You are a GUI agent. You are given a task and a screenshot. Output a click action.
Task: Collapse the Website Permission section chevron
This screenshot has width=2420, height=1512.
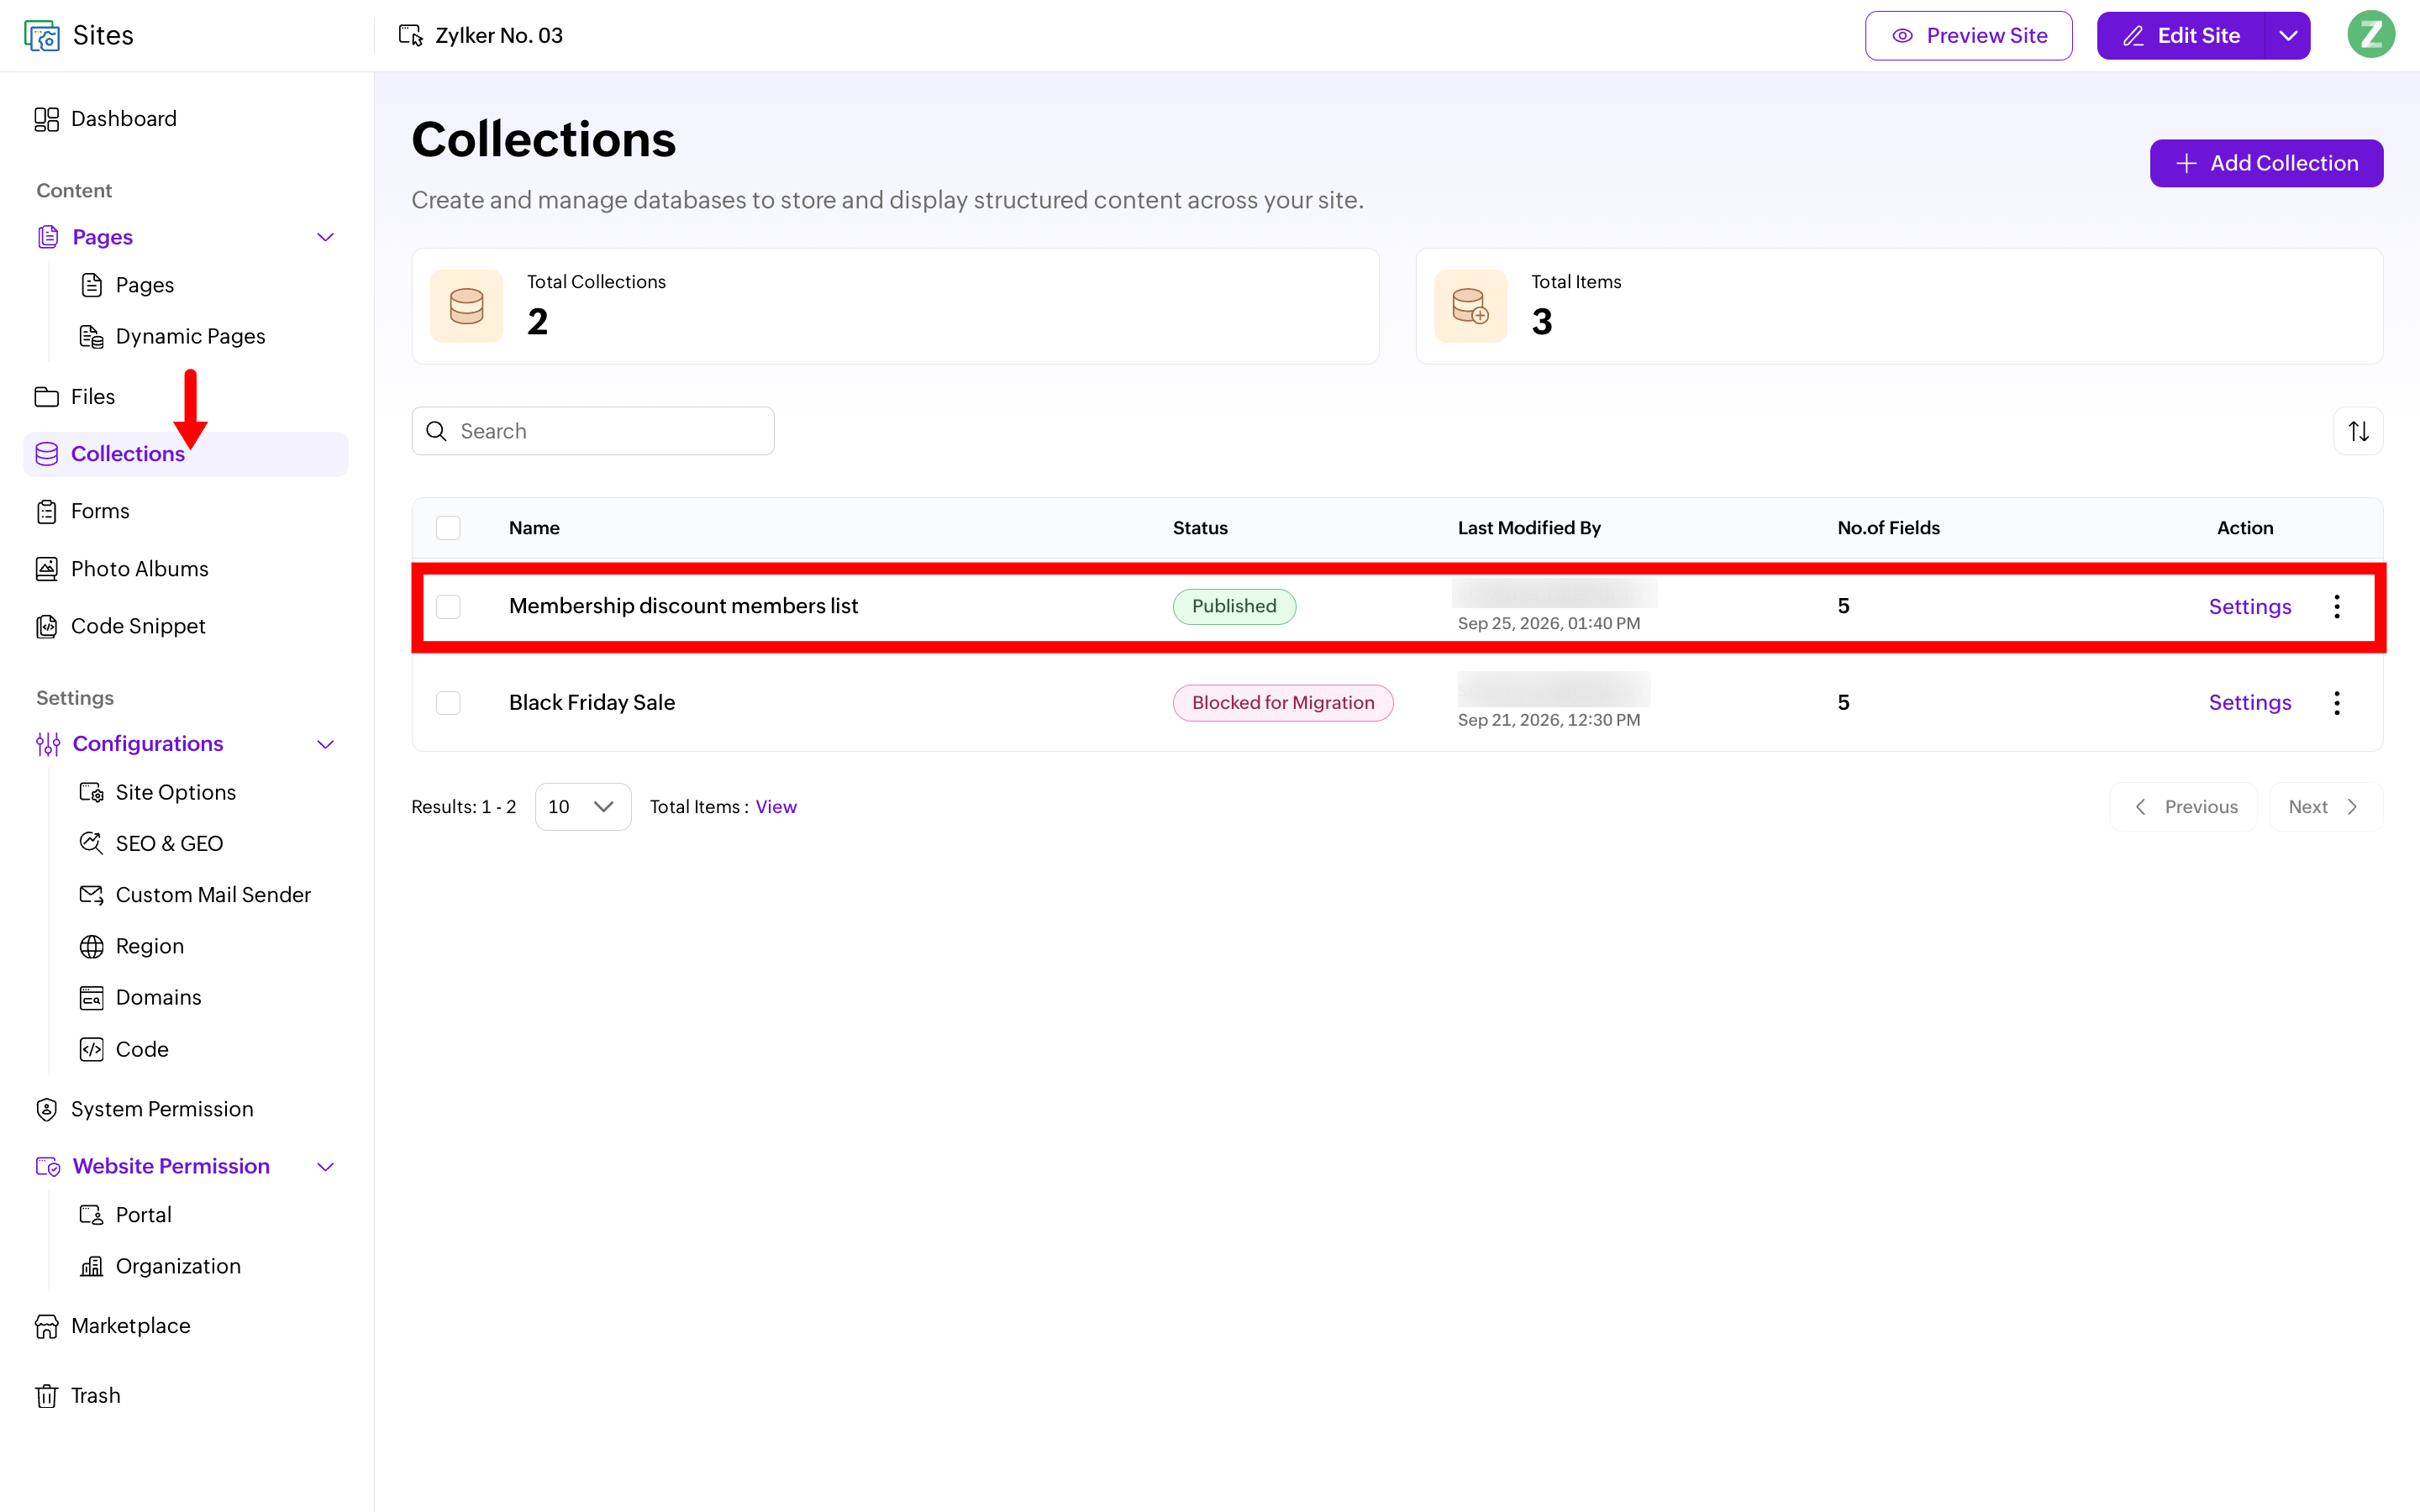click(325, 1166)
